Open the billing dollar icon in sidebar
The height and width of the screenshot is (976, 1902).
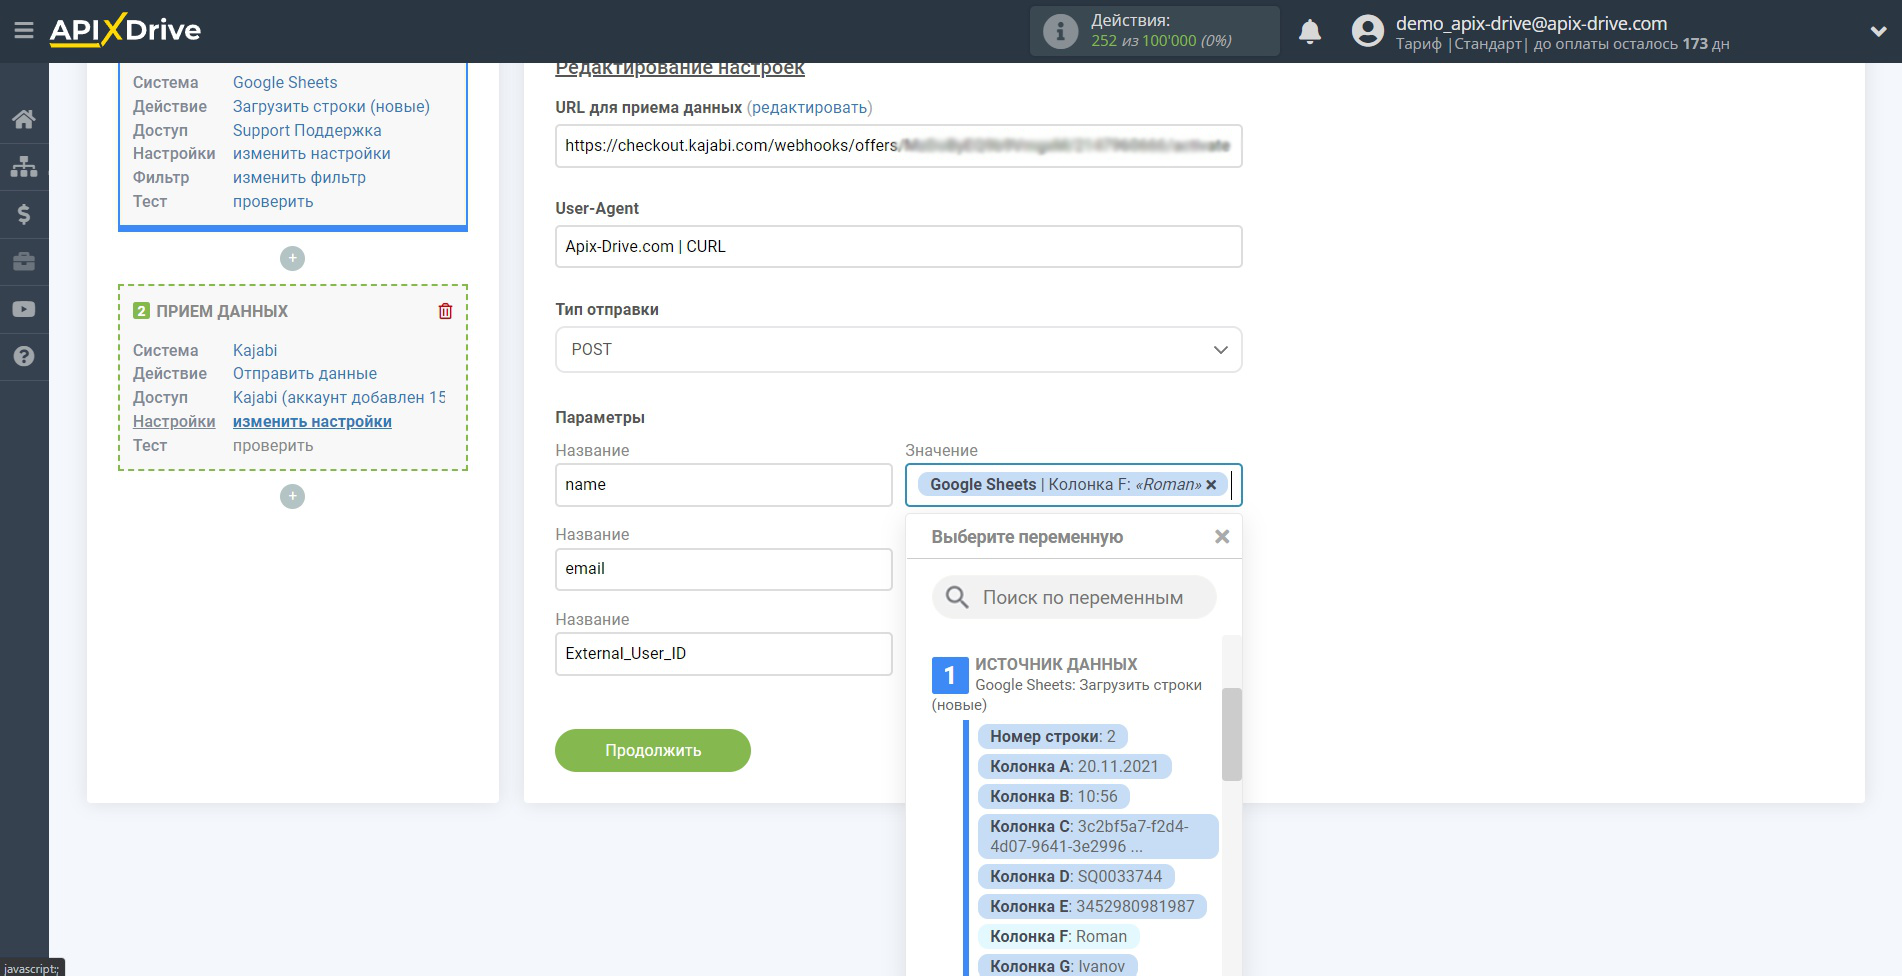pyautogui.click(x=24, y=214)
